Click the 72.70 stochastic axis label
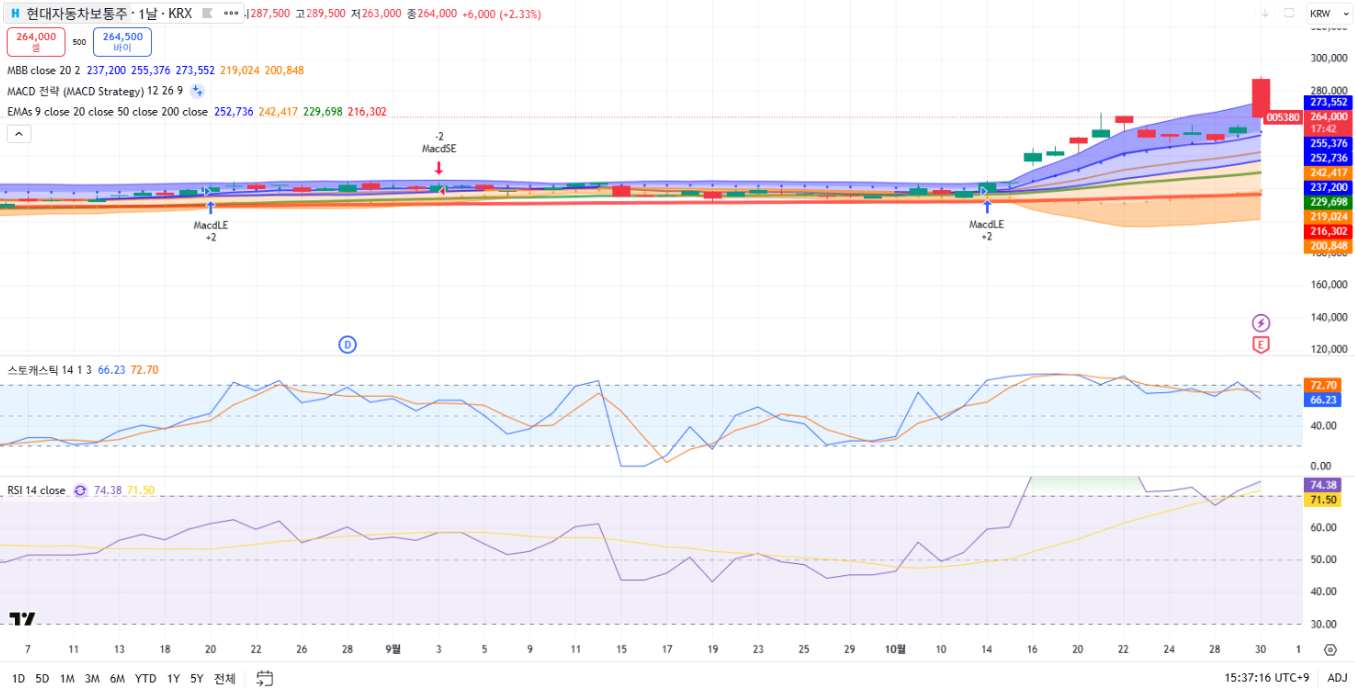The image size is (1355, 693). [1323, 385]
